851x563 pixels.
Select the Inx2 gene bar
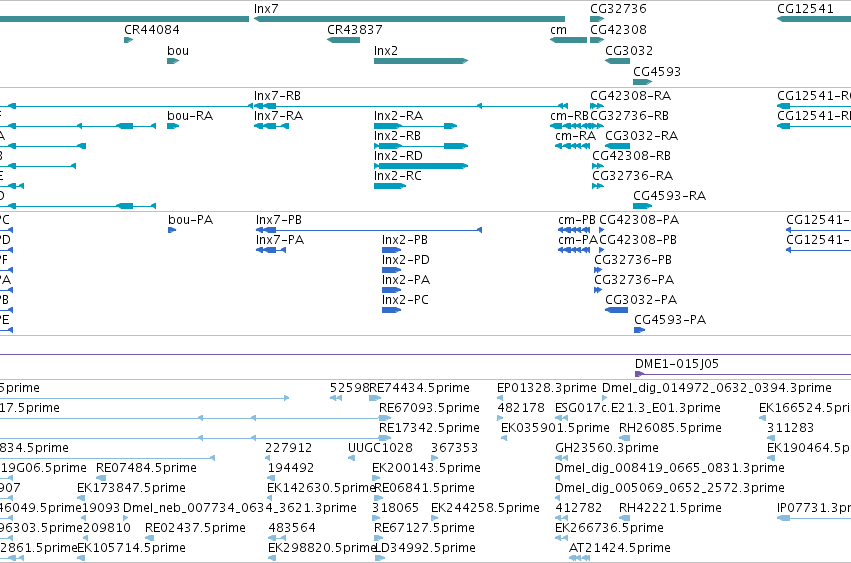(x=421, y=61)
